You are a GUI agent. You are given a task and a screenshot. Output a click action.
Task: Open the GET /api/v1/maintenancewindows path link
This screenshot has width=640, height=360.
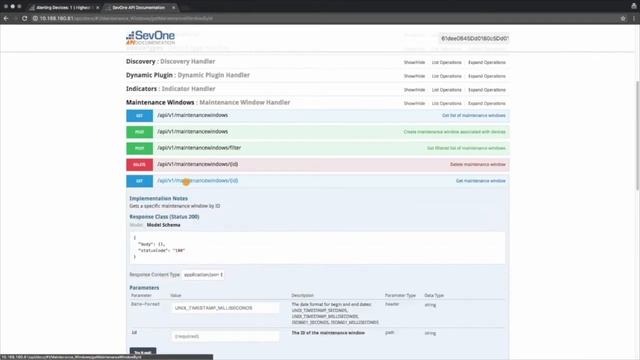tap(193, 116)
